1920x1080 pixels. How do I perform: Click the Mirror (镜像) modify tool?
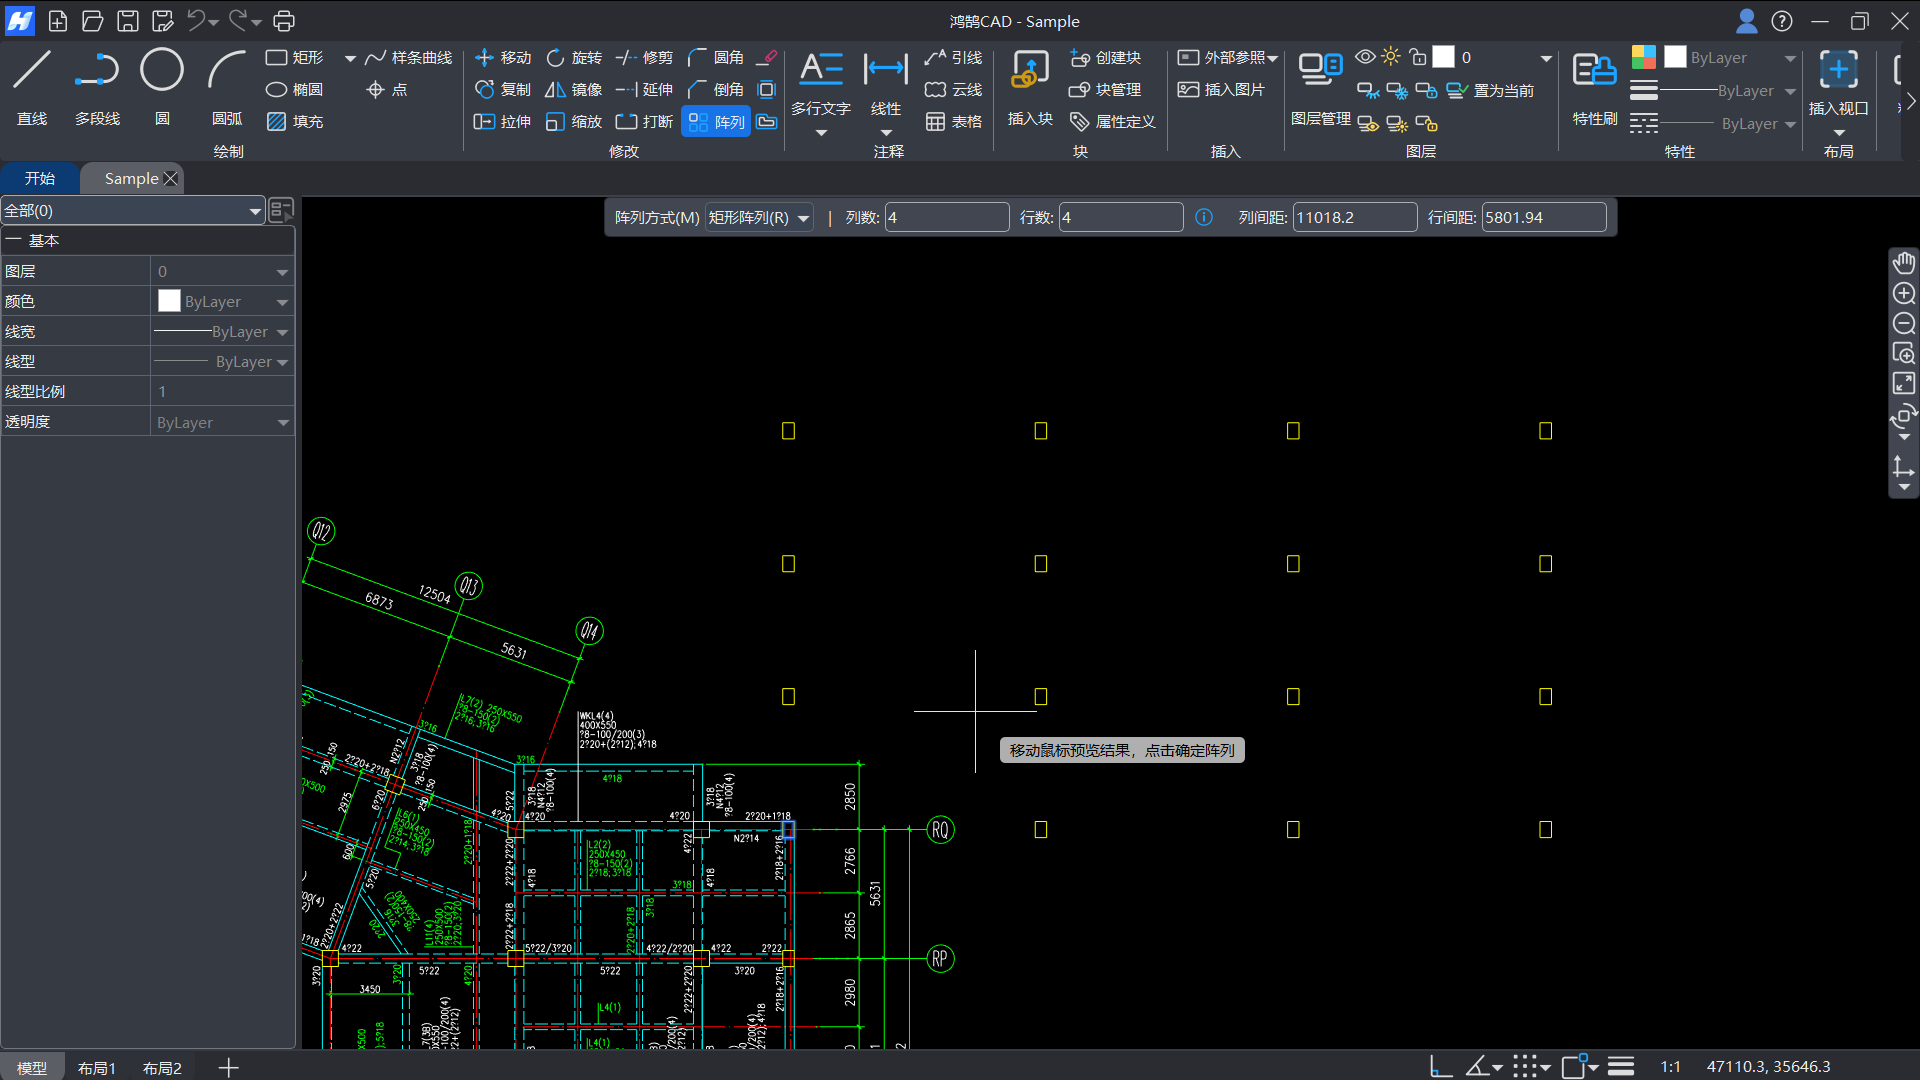pos(573,90)
